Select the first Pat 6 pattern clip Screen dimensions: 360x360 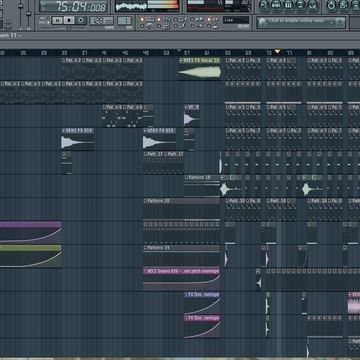(x=112, y=116)
